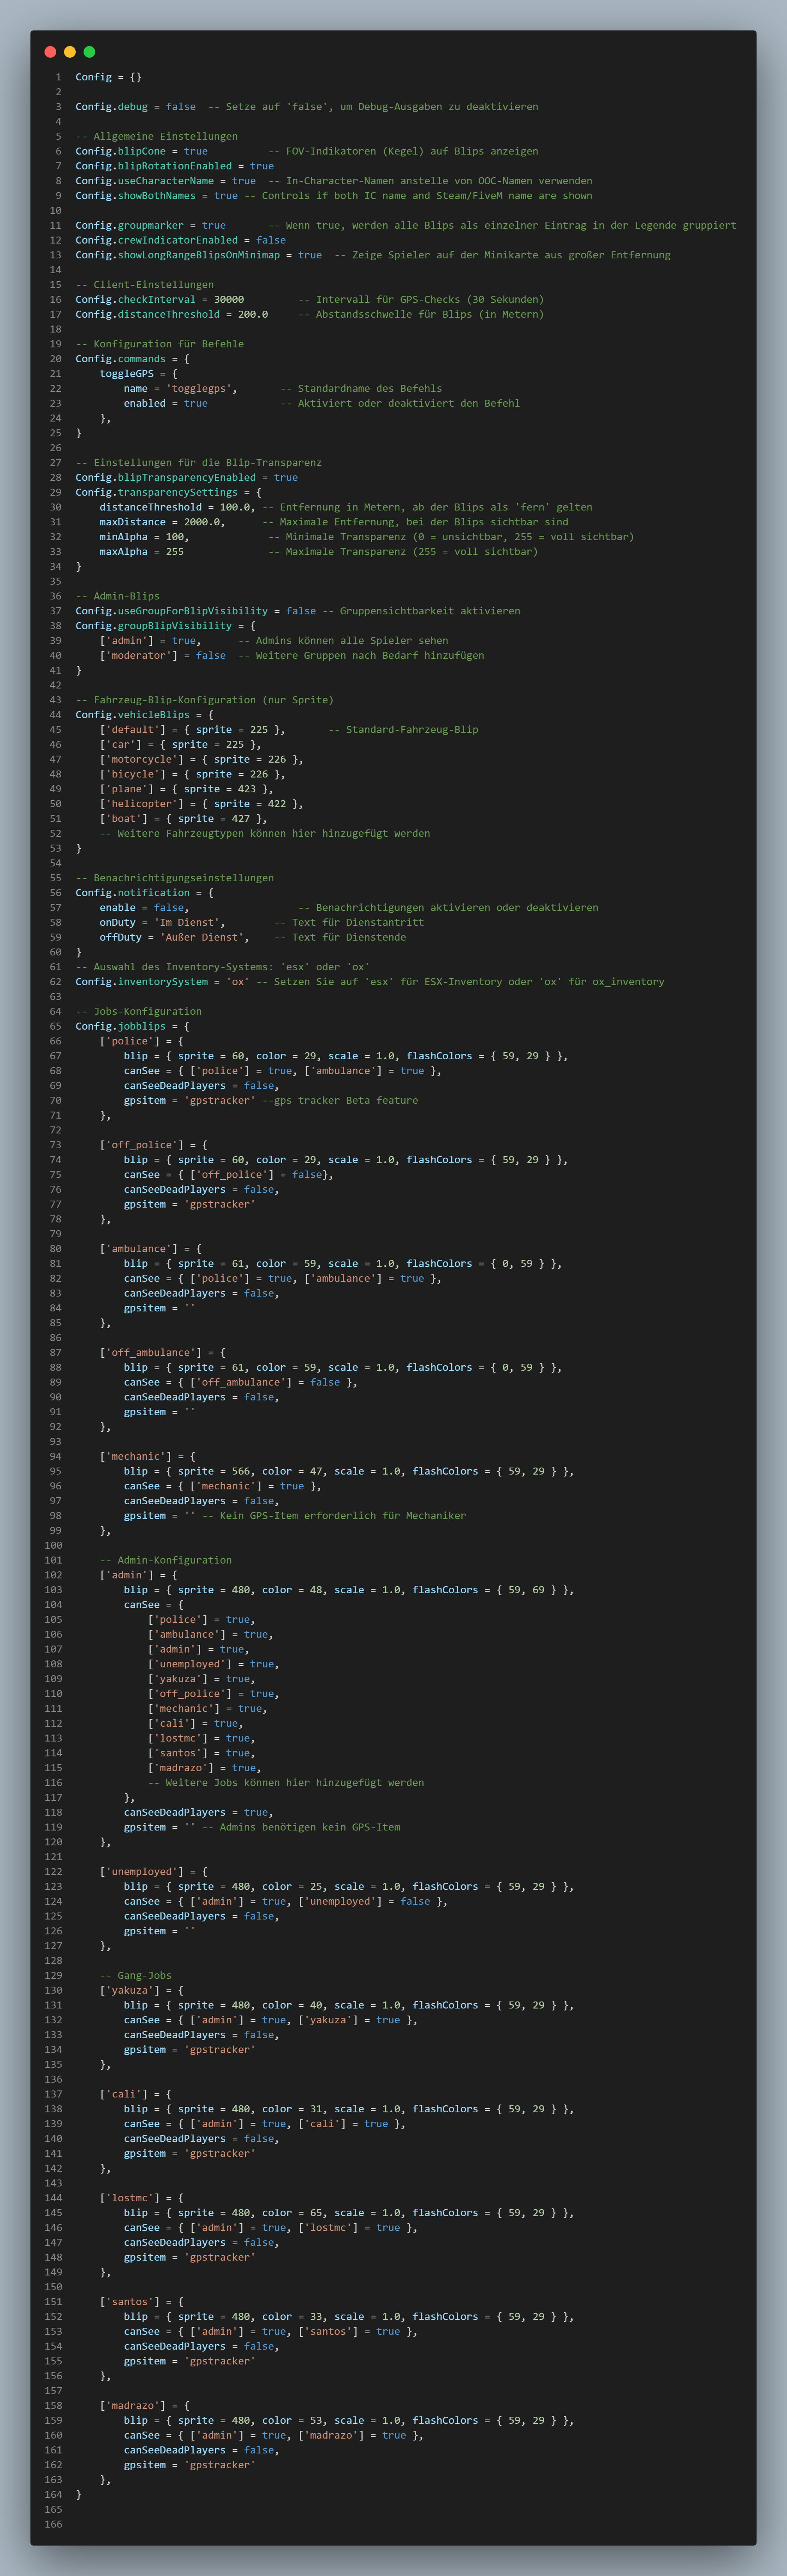Click on 'Config.groupBlipVisibility'
Viewport: 787px width, 2576px height.
[154, 626]
